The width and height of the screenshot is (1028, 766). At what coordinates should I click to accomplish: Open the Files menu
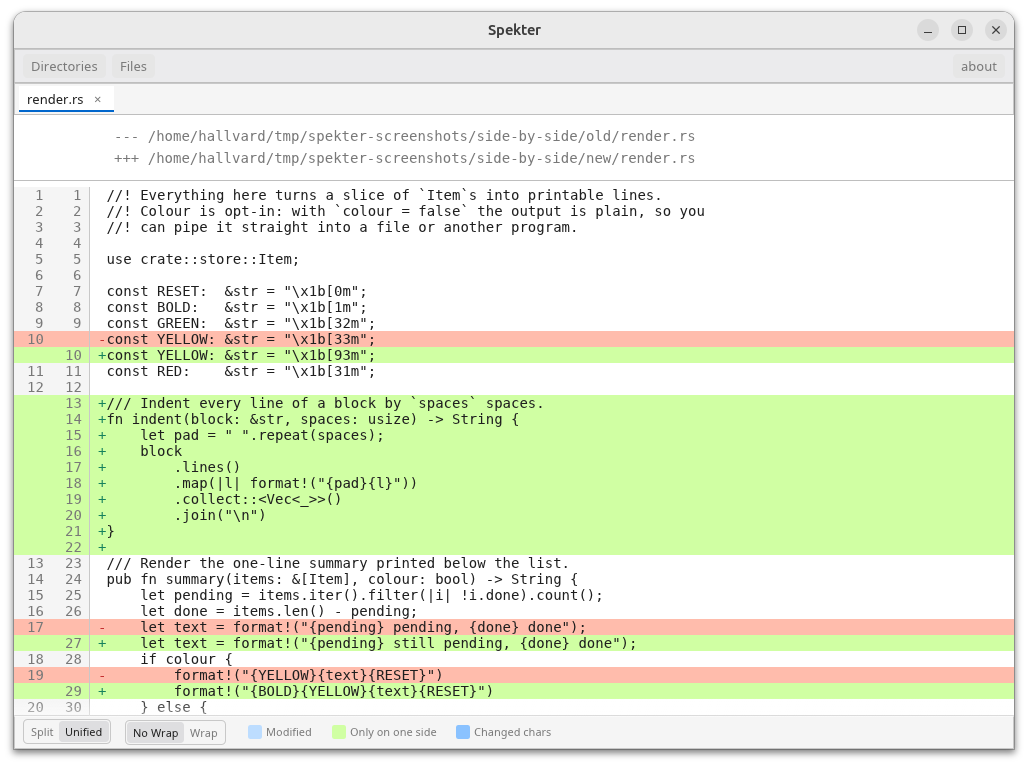[x=133, y=66]
